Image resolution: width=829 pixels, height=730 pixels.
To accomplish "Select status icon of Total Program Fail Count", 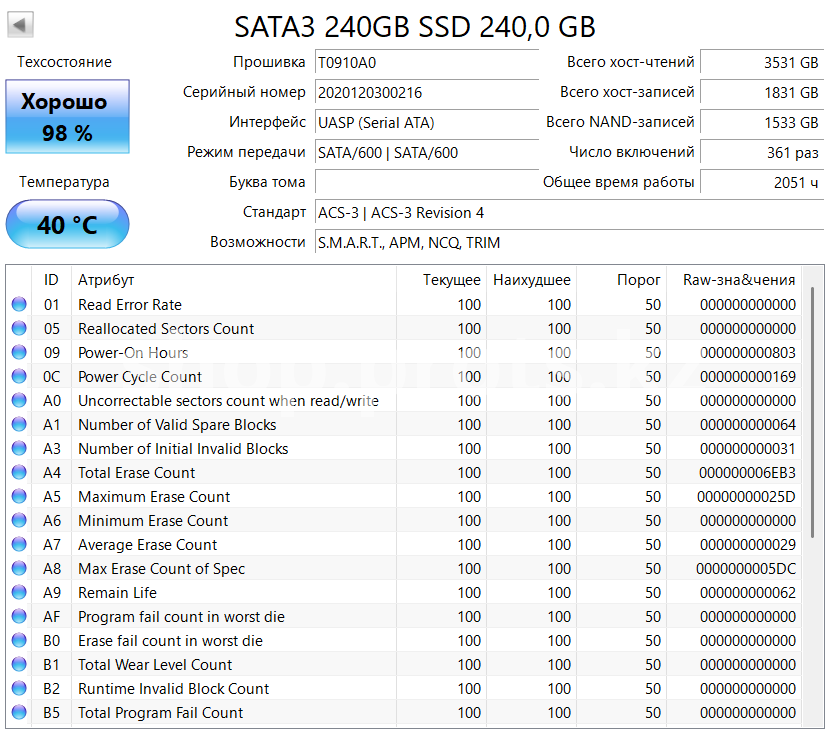I will point(18,713).
